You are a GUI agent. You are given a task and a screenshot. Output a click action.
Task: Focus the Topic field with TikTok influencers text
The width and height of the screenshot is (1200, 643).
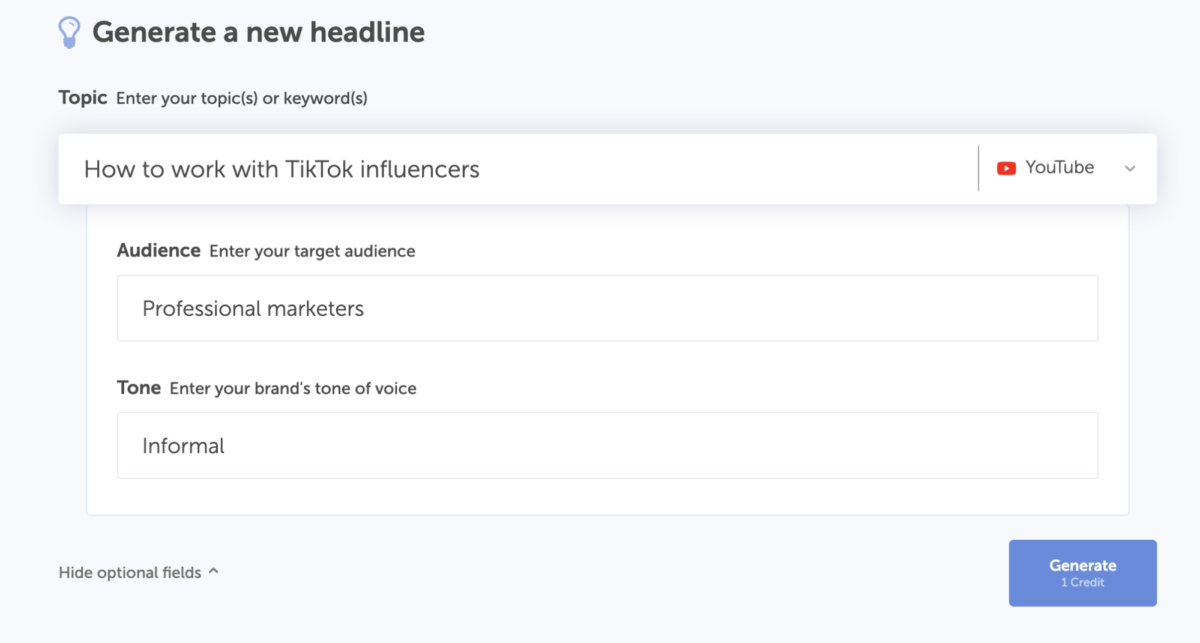pos(500,169)
